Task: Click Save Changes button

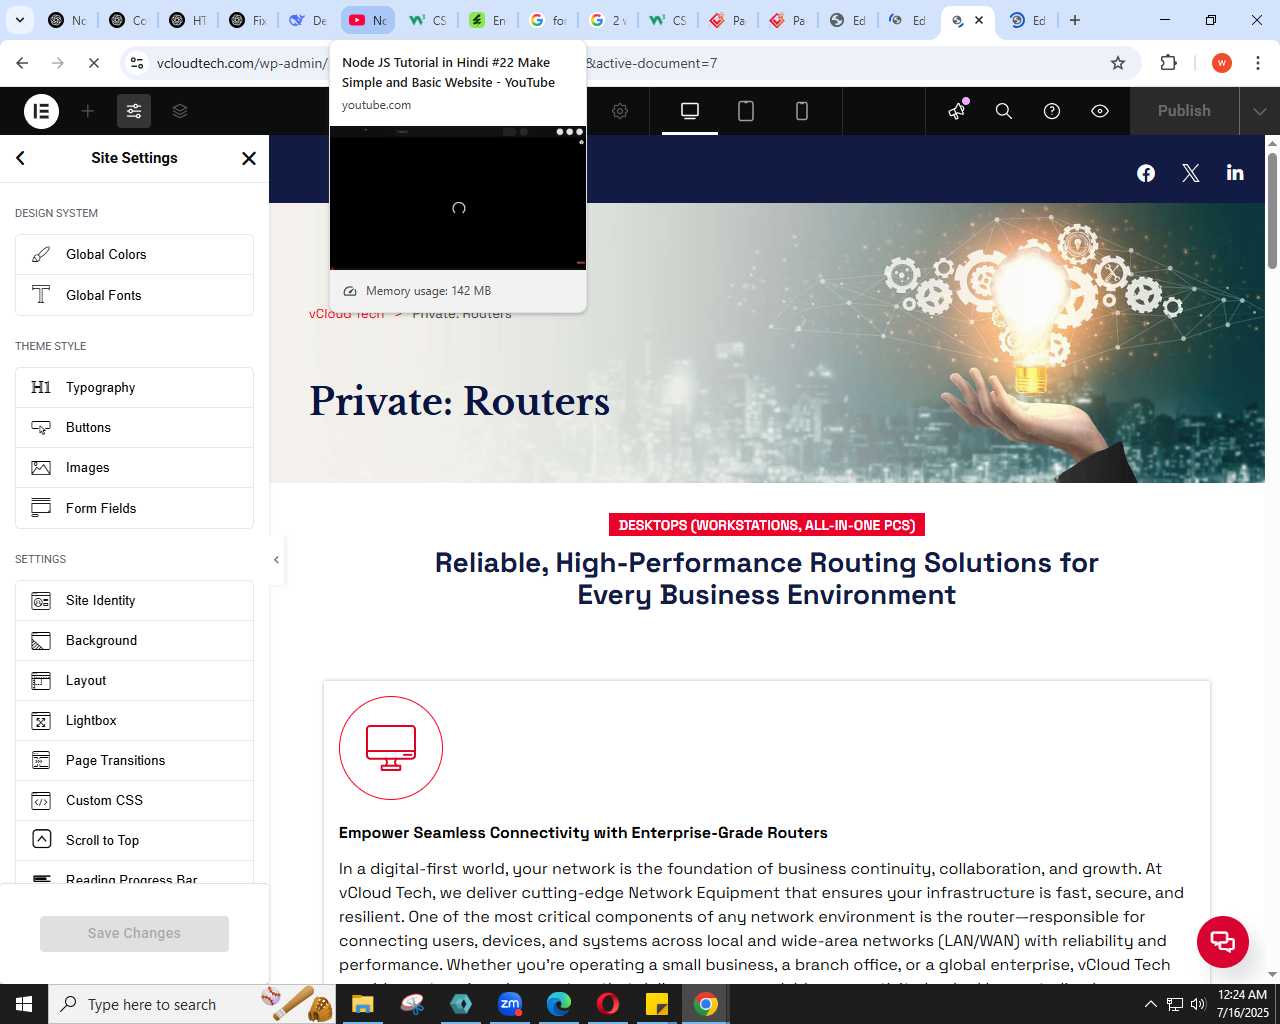Action: pyautogui.click(x=134, y=933)
